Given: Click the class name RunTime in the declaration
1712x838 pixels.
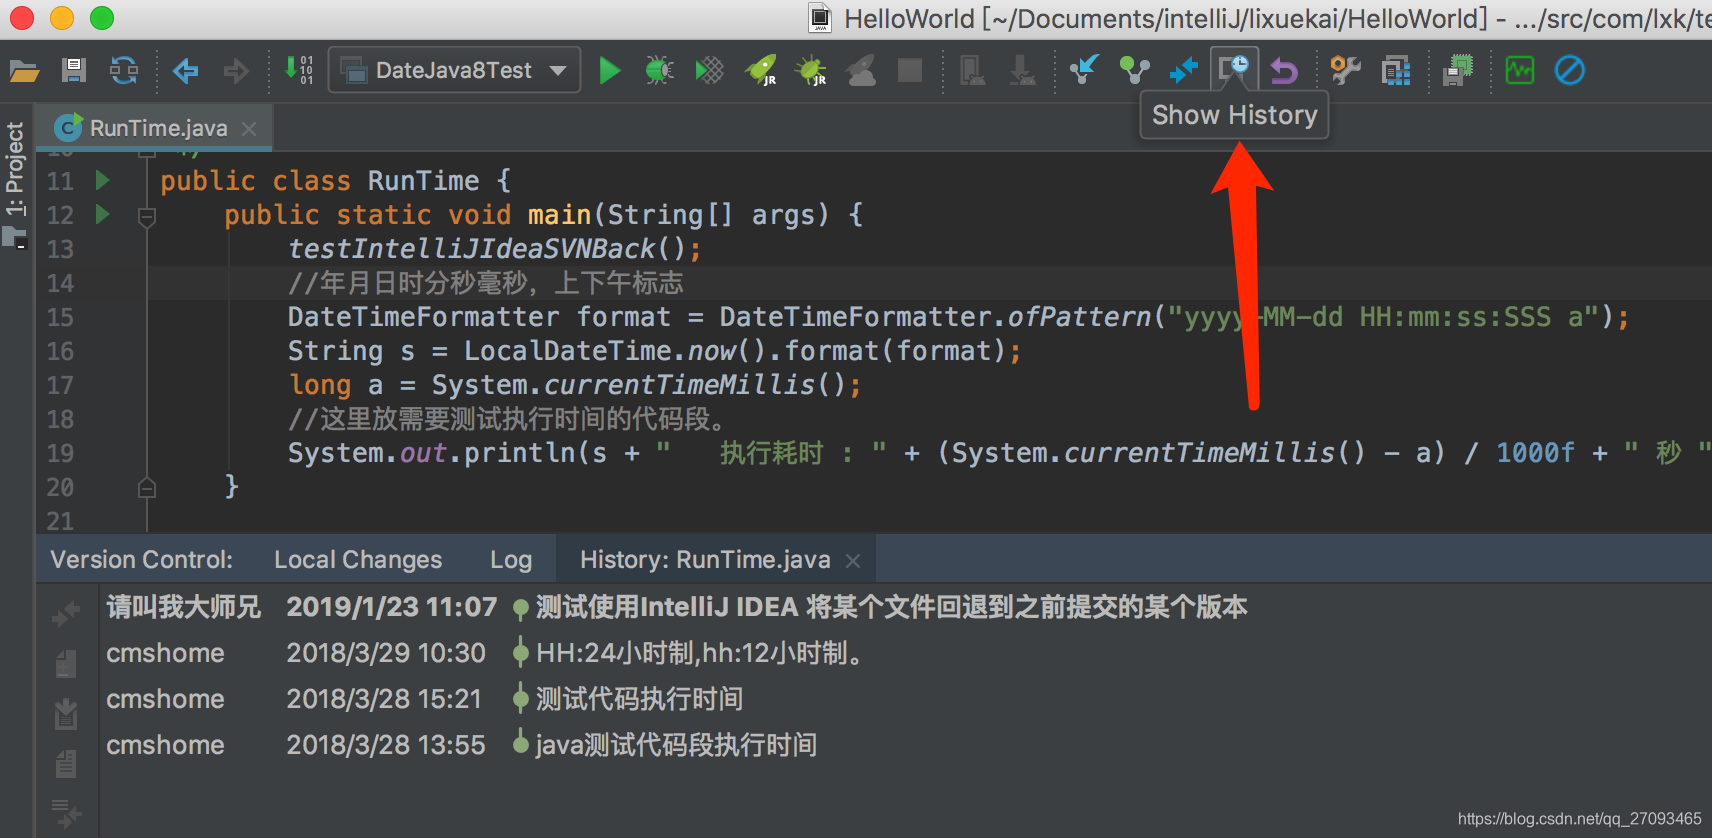Looking at the screenshot, I should (424, 180).
